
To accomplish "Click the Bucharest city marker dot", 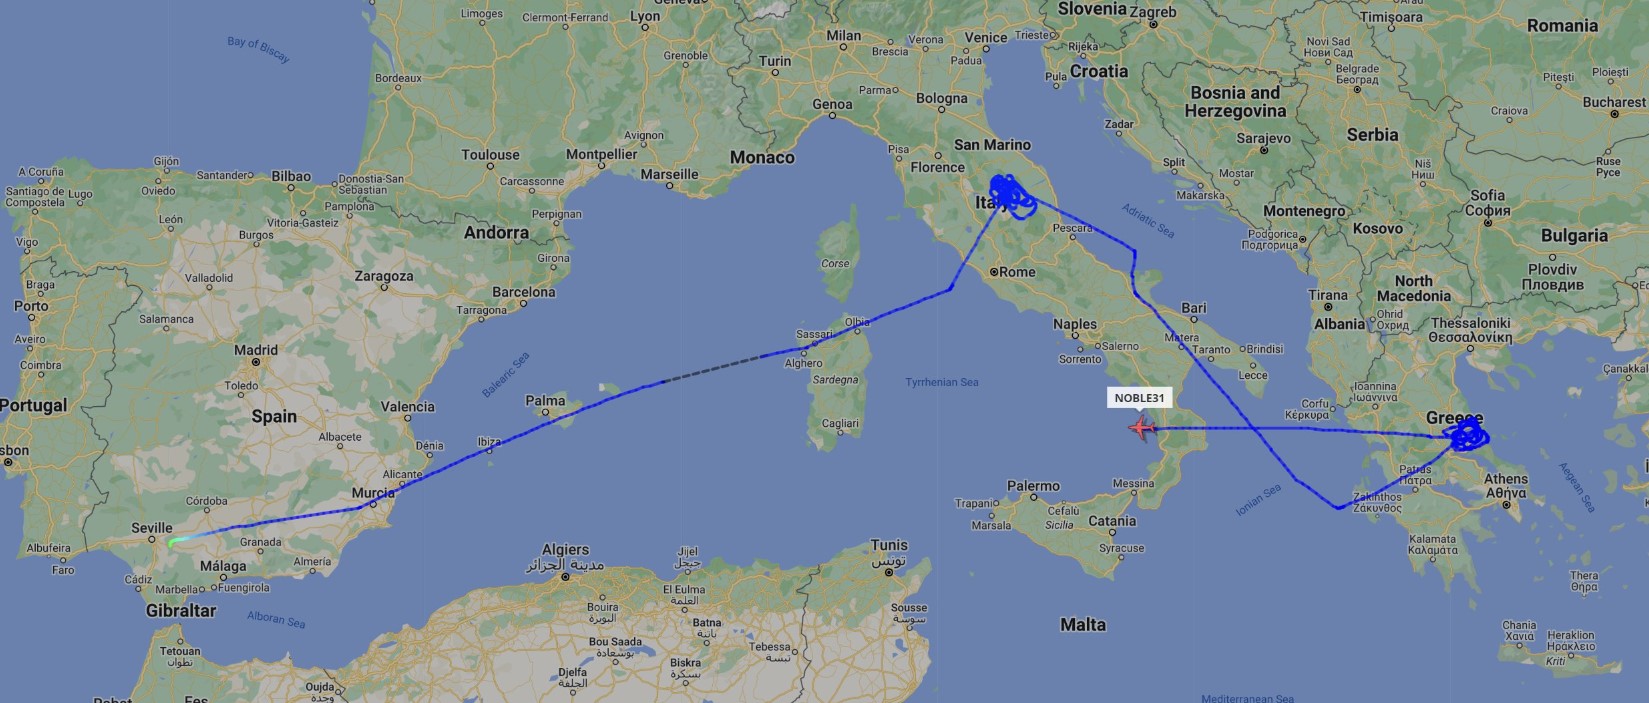I will pos(1614,114).
